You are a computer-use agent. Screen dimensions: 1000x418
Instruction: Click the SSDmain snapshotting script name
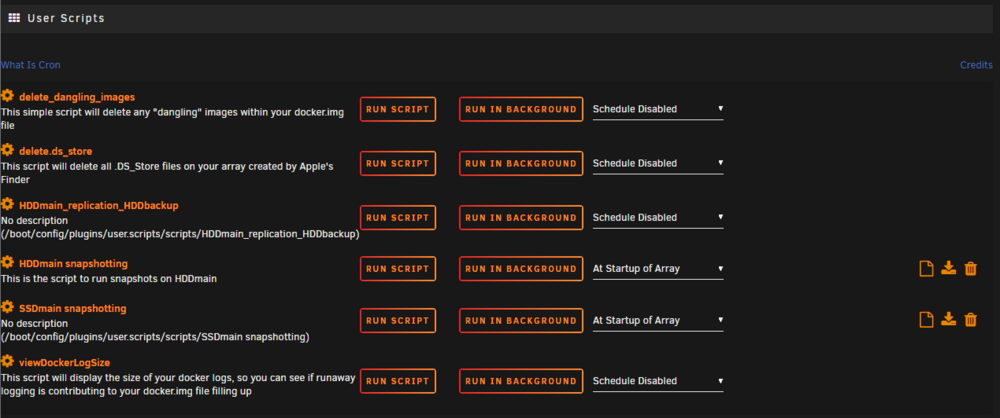[73, 308]
